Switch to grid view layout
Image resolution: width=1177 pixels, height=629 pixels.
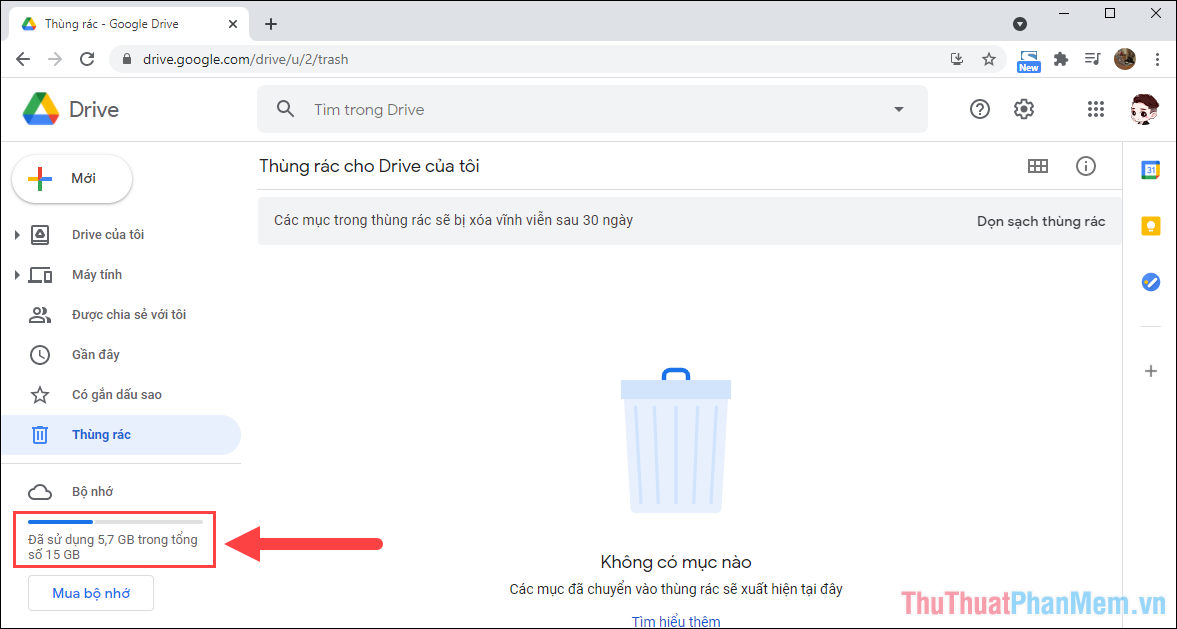pyautogui.click(x=1037, y=166)
